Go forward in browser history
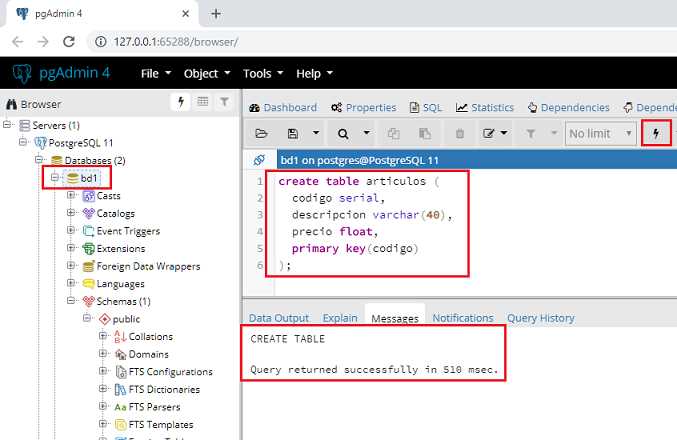677x440 pixels. tap(43, 41)
